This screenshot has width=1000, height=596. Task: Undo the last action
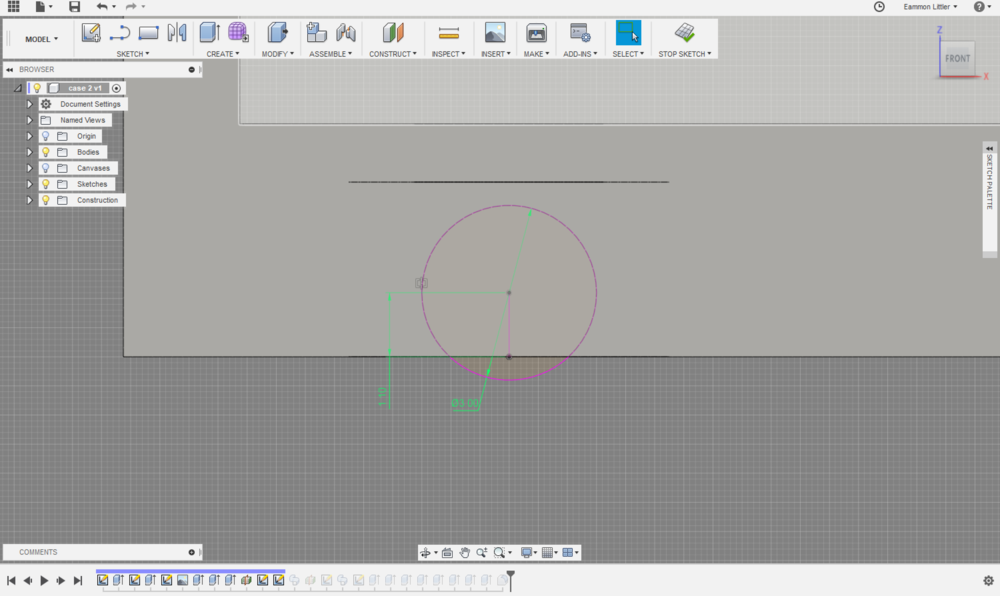click(102, 6)
